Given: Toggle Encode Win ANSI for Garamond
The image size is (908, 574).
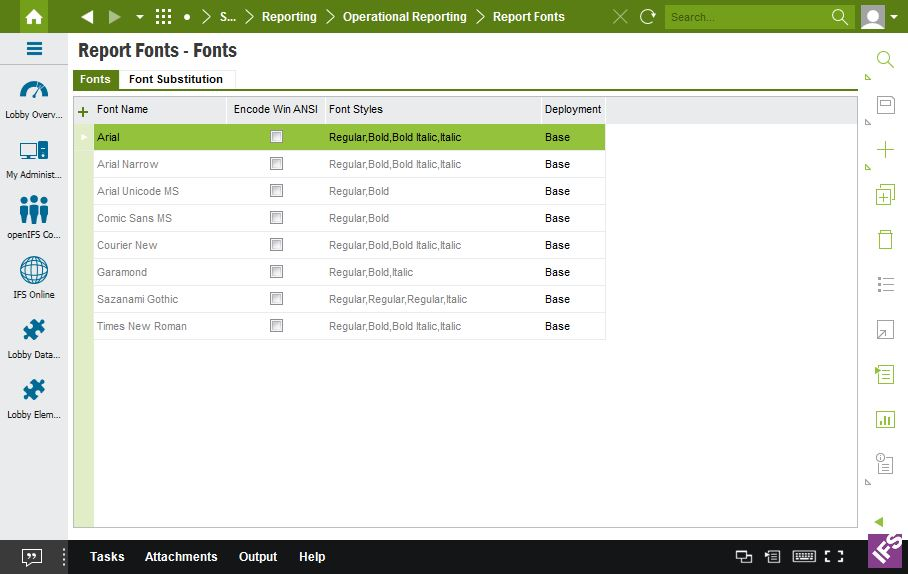Looking at the screenshot, I should (x=276, y=272).
